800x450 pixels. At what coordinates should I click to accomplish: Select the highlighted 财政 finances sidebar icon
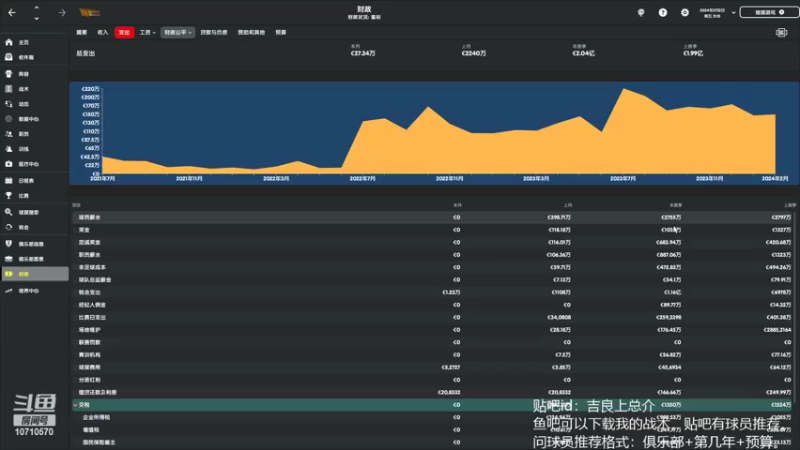coord(9,274)
